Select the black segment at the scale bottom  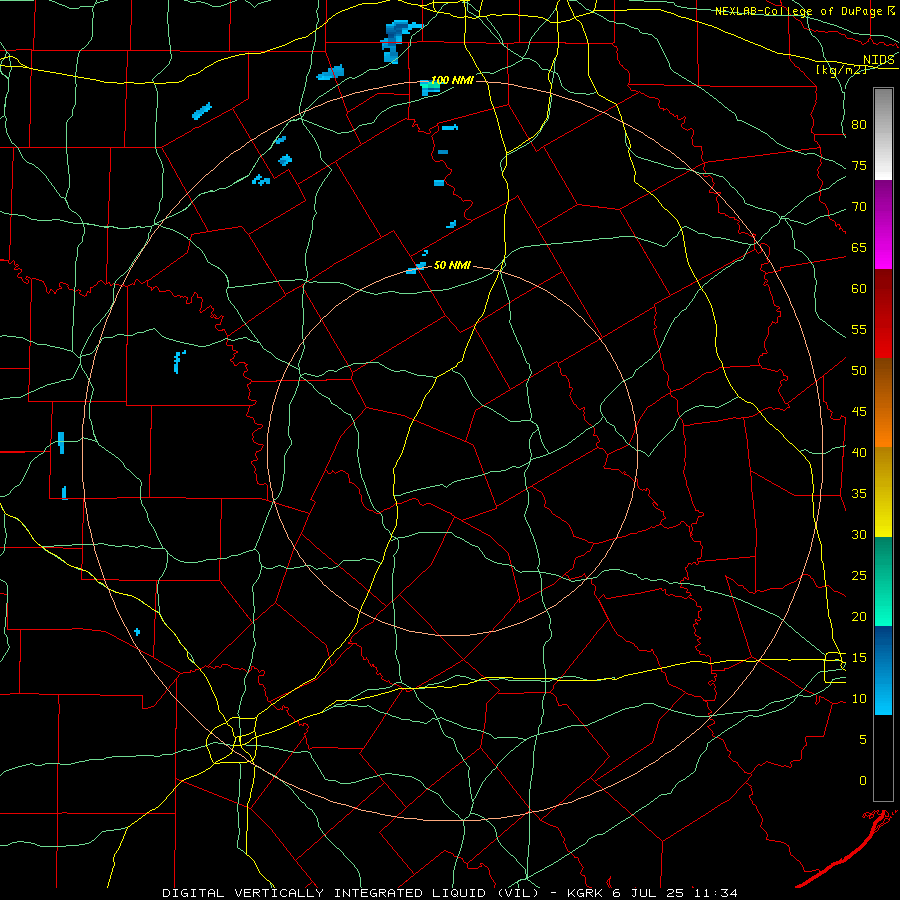pos(883,758)
